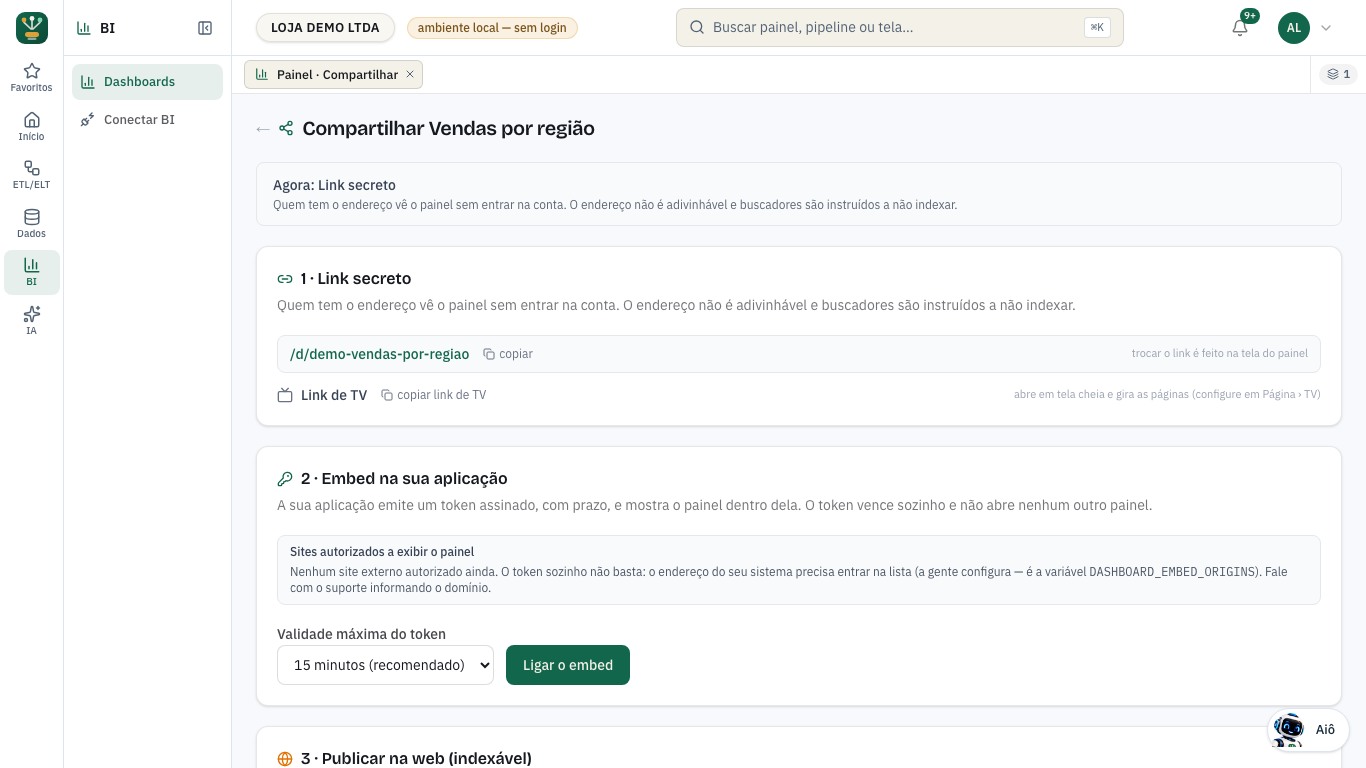Copy the secret link with copiar
The image size is (1366, 768).
[508, 354]
